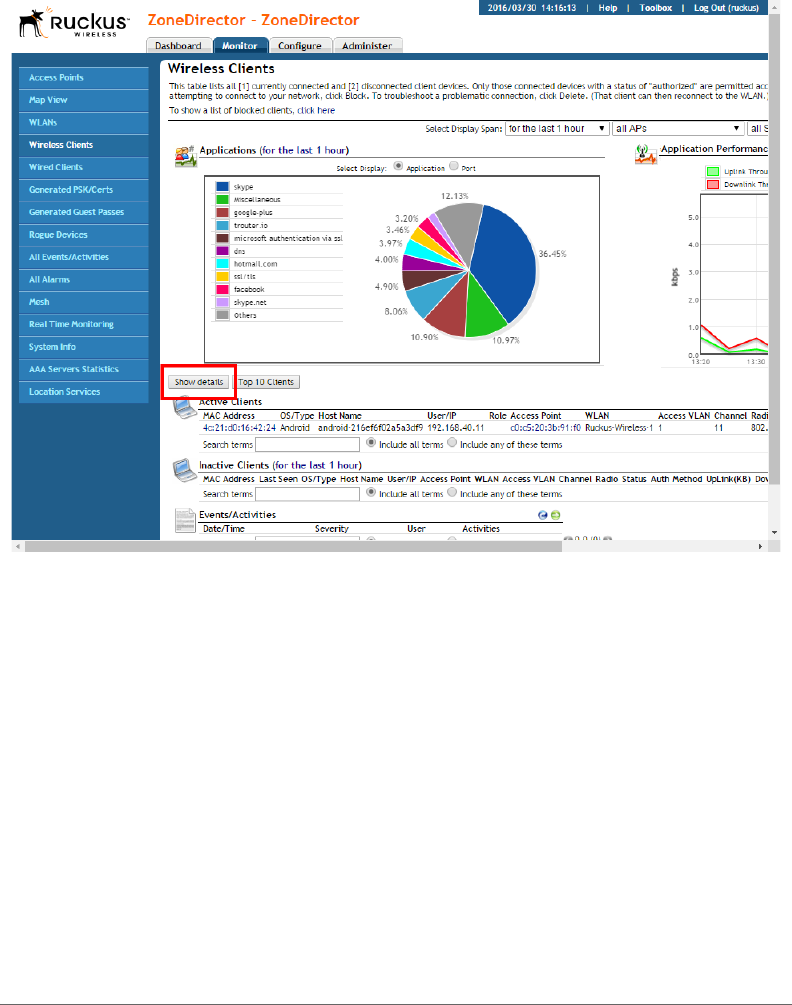
Task: Click the Downlink Throughput red legend swatch
Action: coord(713,184)
